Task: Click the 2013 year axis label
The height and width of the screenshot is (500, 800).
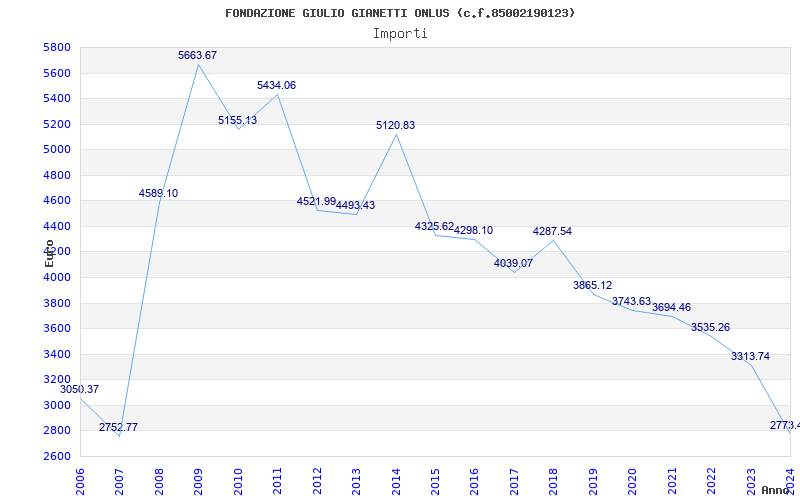Action: (356, 482)
